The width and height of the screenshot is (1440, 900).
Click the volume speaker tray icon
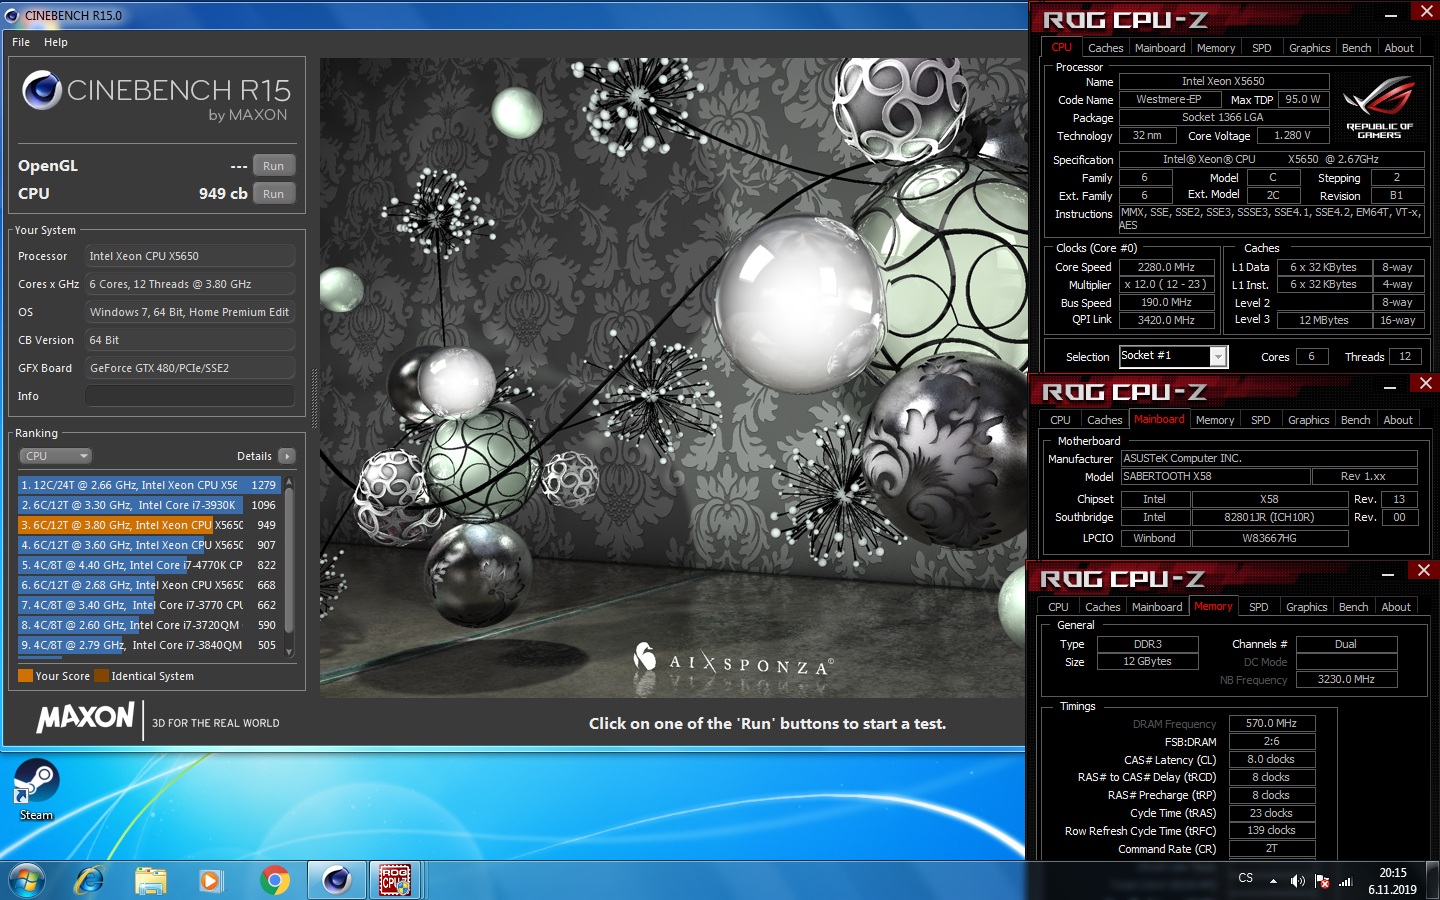coord(1297,881)
